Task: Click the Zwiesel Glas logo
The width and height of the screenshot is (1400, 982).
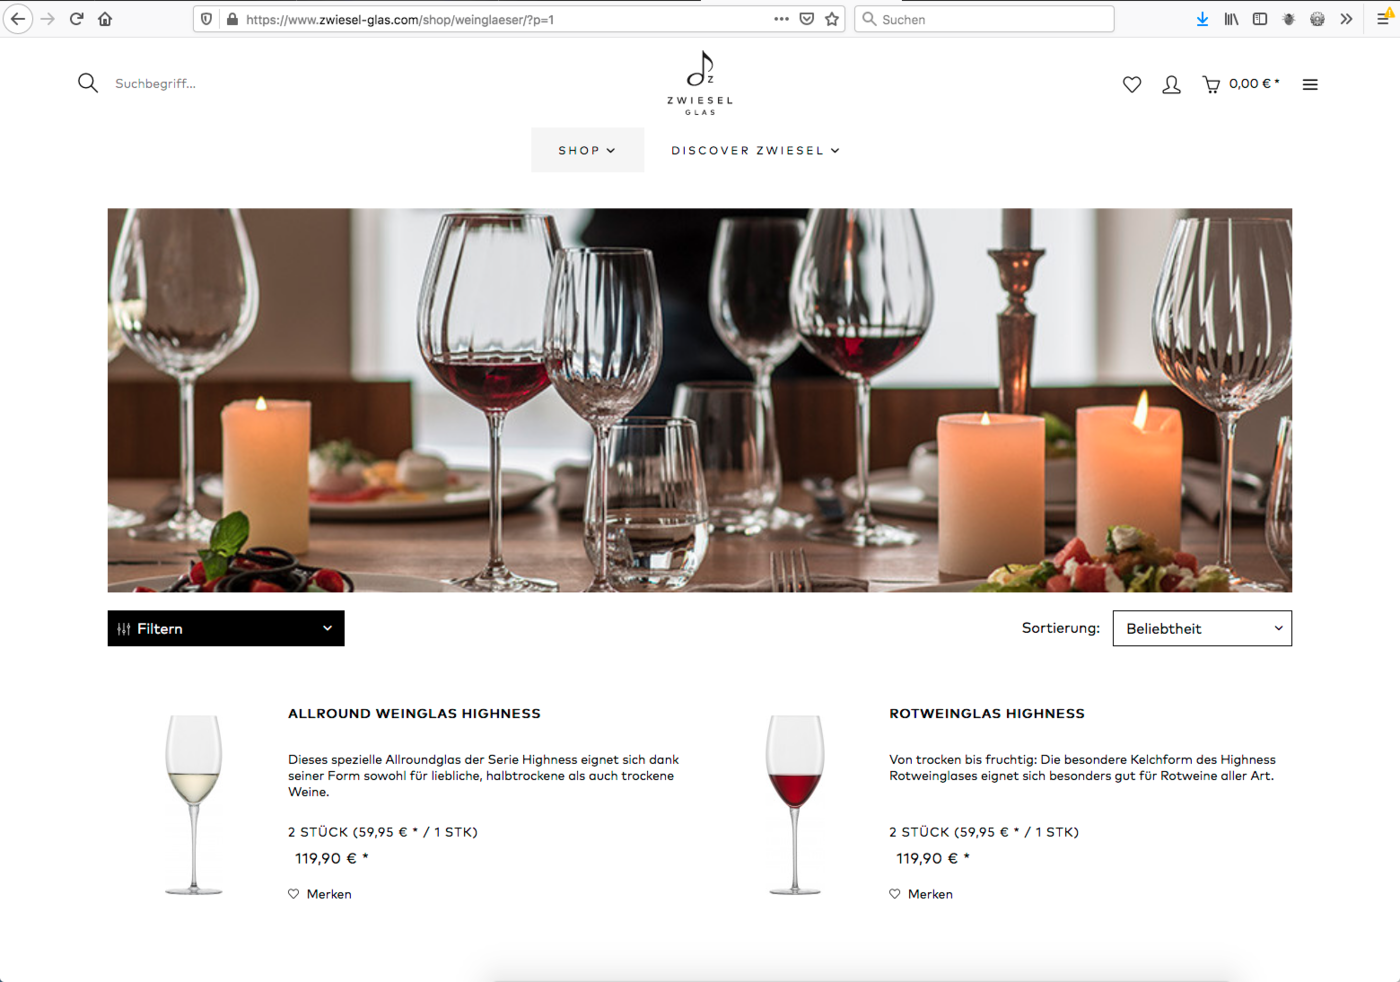Action: pos(700,83)
